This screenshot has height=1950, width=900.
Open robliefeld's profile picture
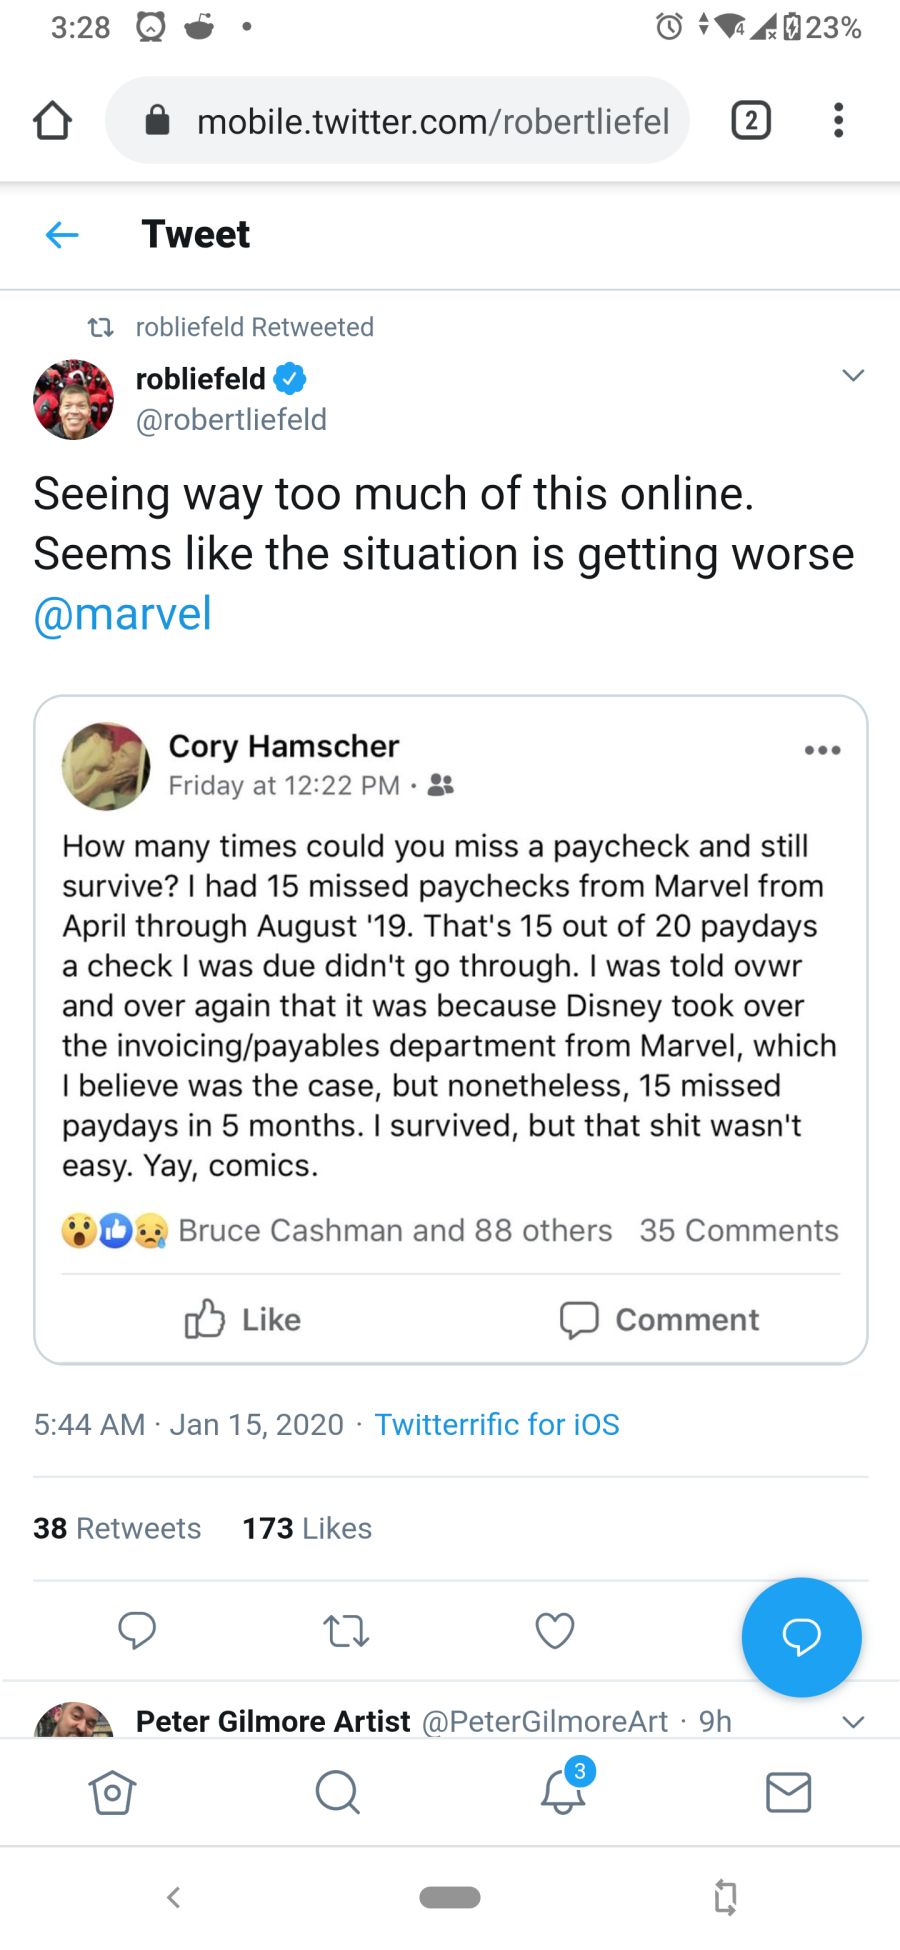73,399
